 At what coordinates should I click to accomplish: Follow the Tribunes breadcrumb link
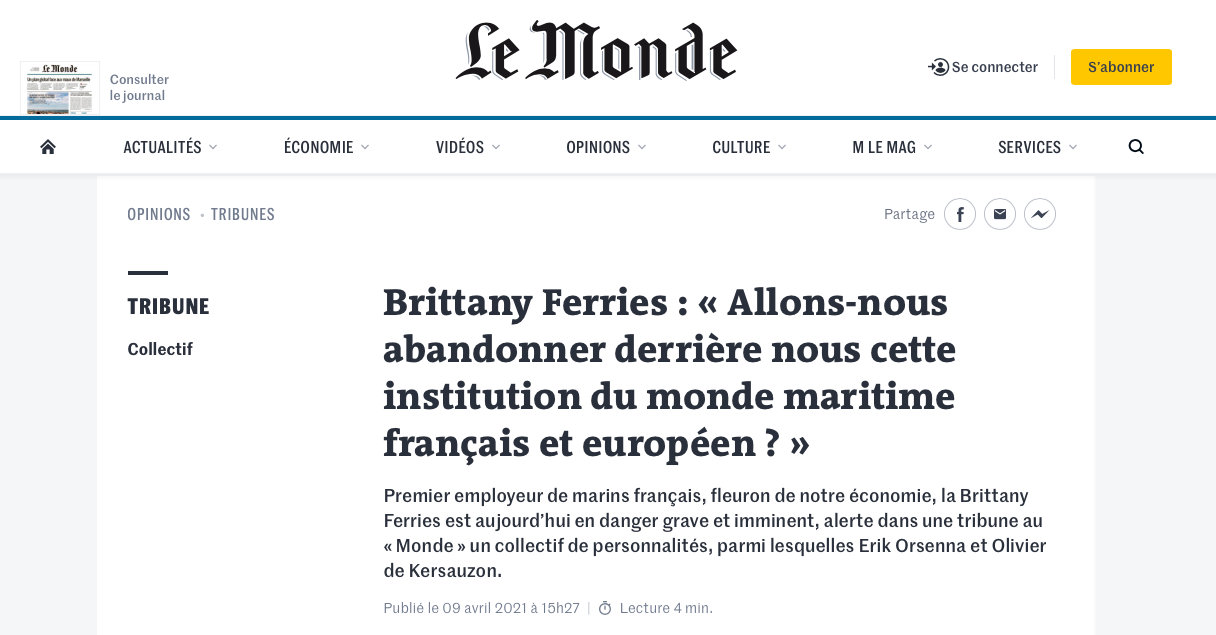pos(243,214)
